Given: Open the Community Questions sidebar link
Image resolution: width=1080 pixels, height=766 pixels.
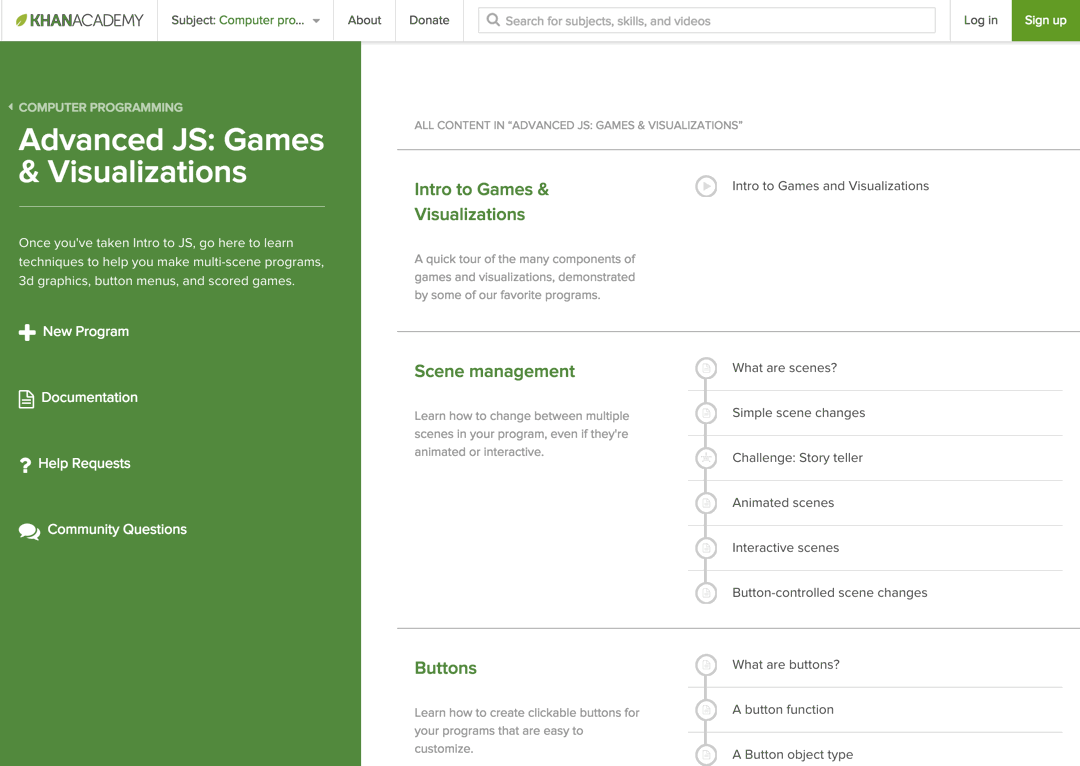Looking at the screenshot, I should [x=117, y=530].
